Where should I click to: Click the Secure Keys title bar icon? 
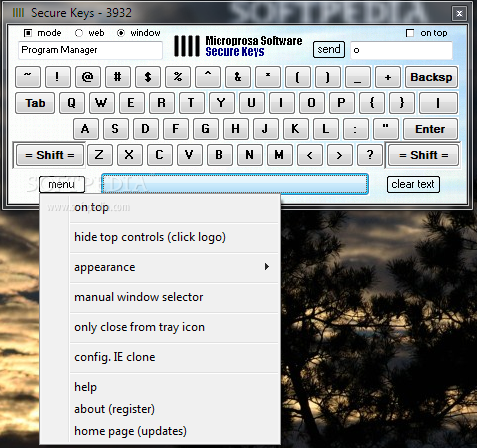18,13
